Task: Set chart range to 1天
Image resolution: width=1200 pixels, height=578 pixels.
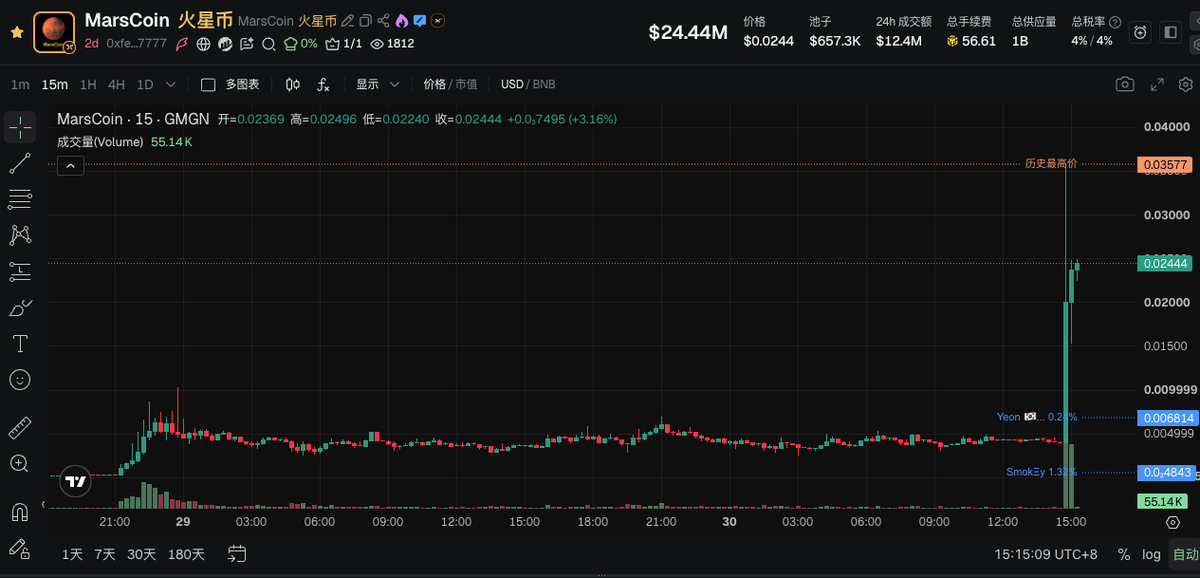Action: [x=72, y=554]
